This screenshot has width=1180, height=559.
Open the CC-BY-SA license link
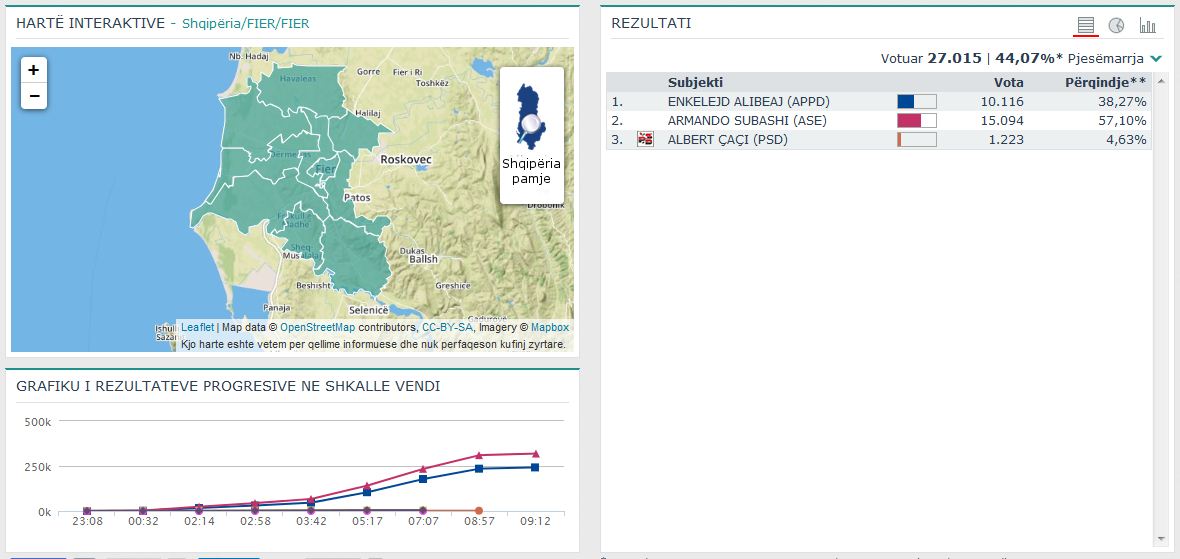447,327
